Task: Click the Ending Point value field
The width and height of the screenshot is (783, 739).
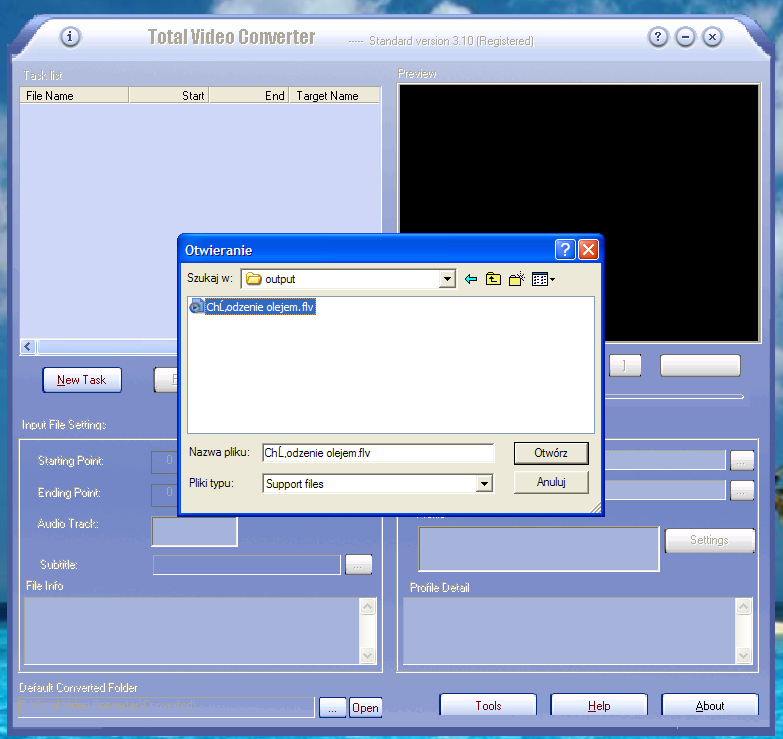Action: click(164, 494)
